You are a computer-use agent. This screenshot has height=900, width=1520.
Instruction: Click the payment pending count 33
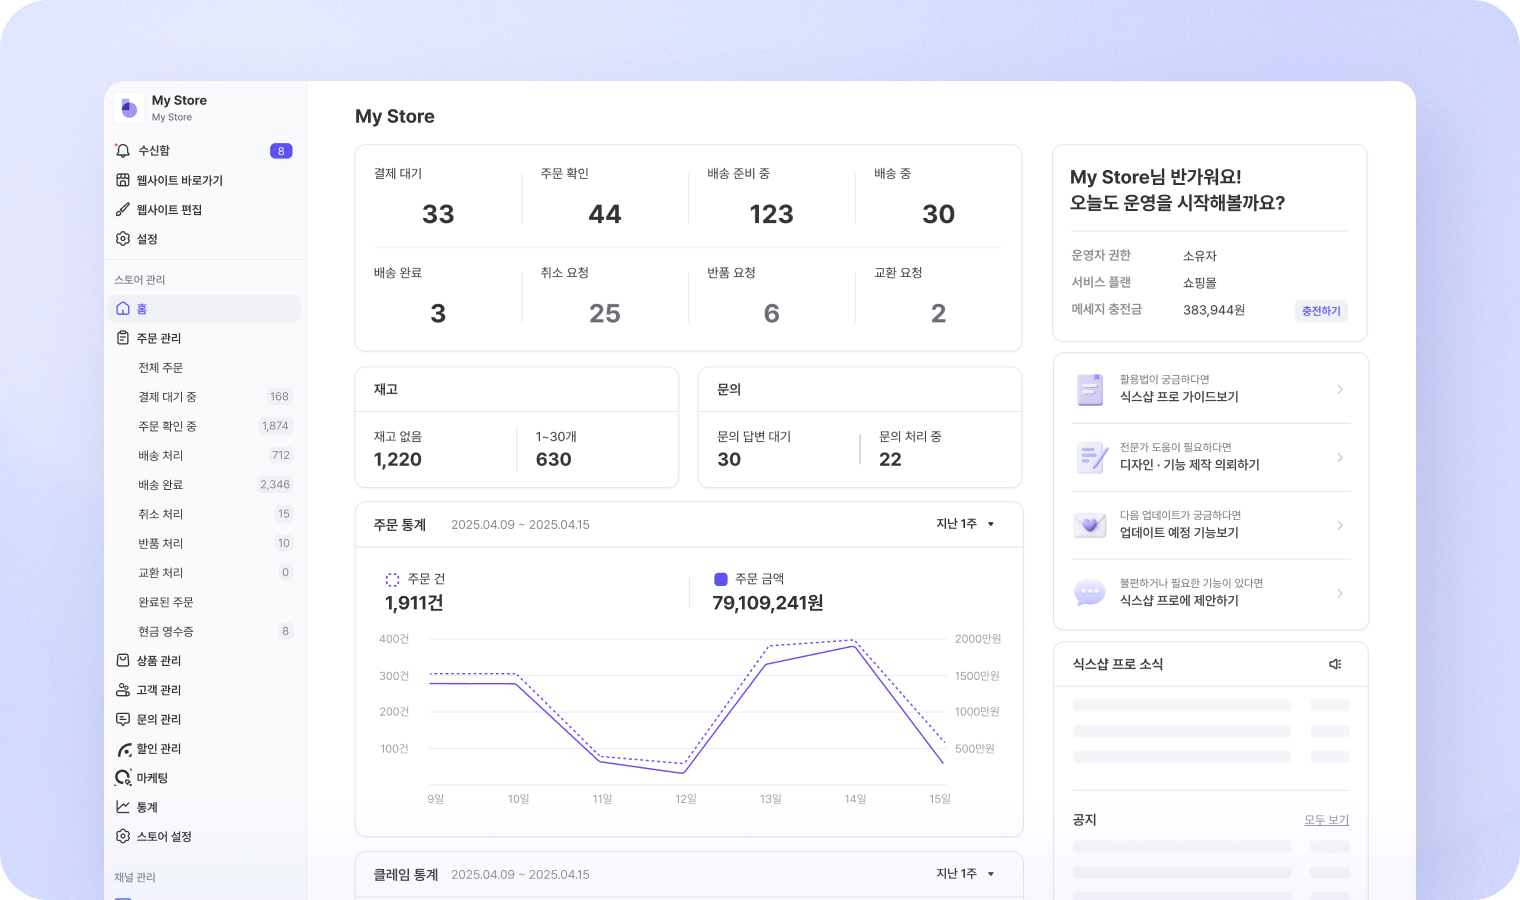point(438,214)
